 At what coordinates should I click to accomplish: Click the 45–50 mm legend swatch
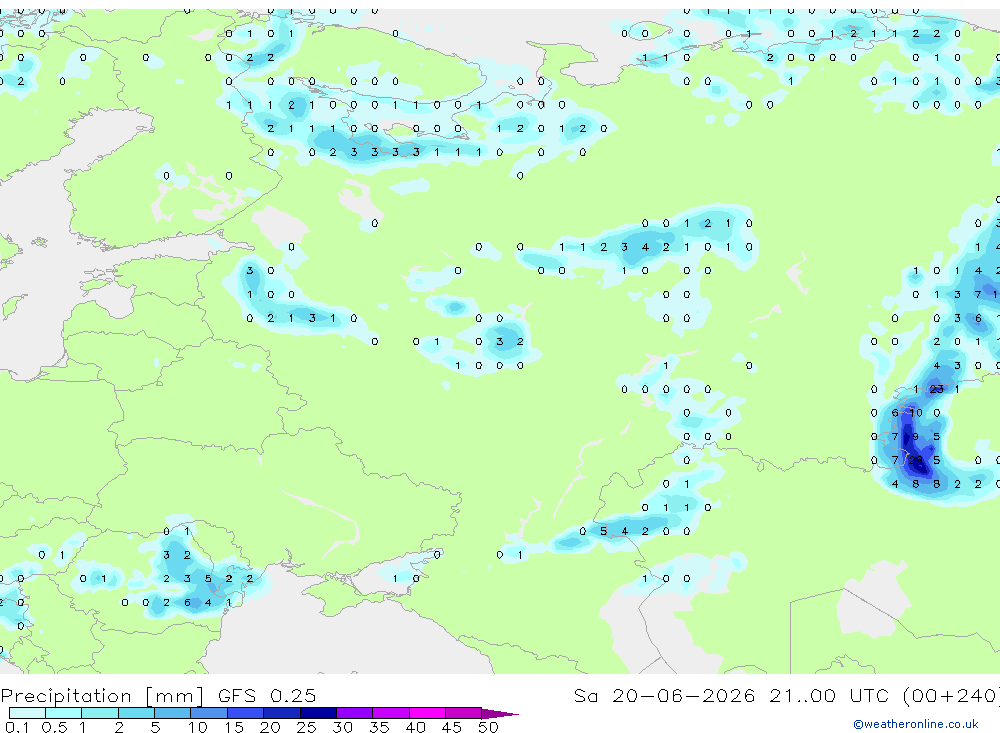click(463, 713)
